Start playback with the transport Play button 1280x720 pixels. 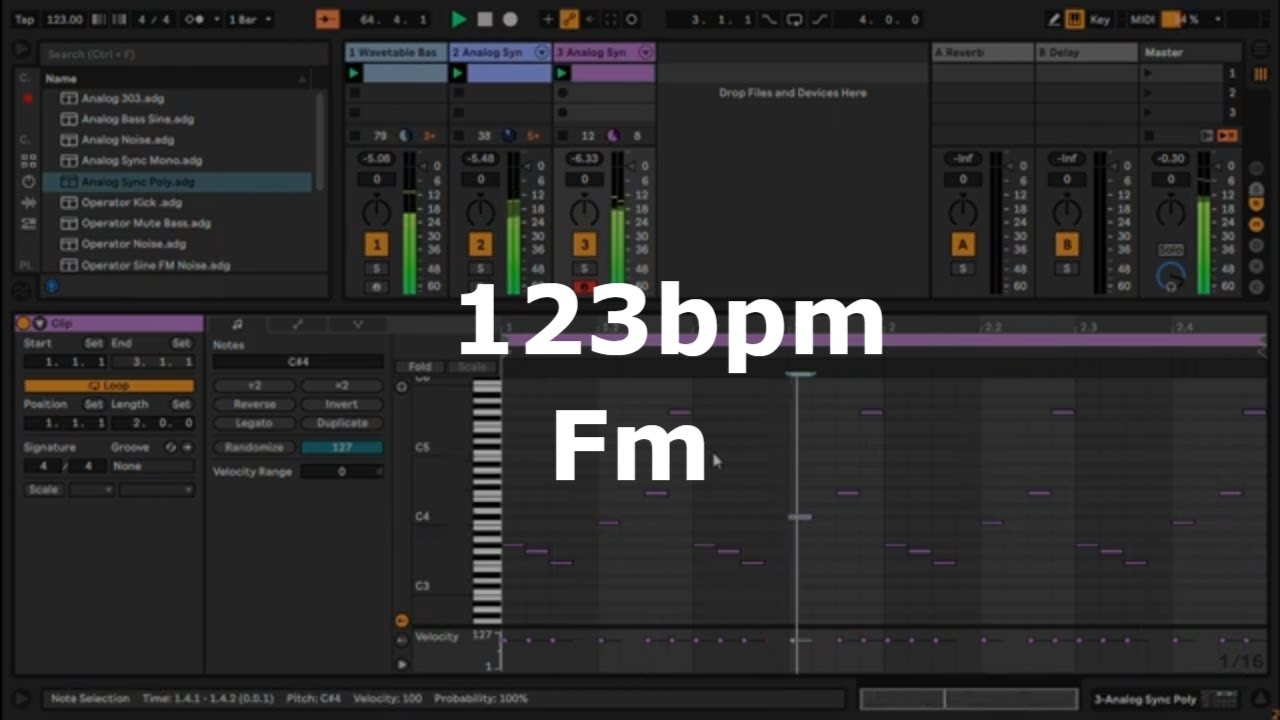pos(459,19)
